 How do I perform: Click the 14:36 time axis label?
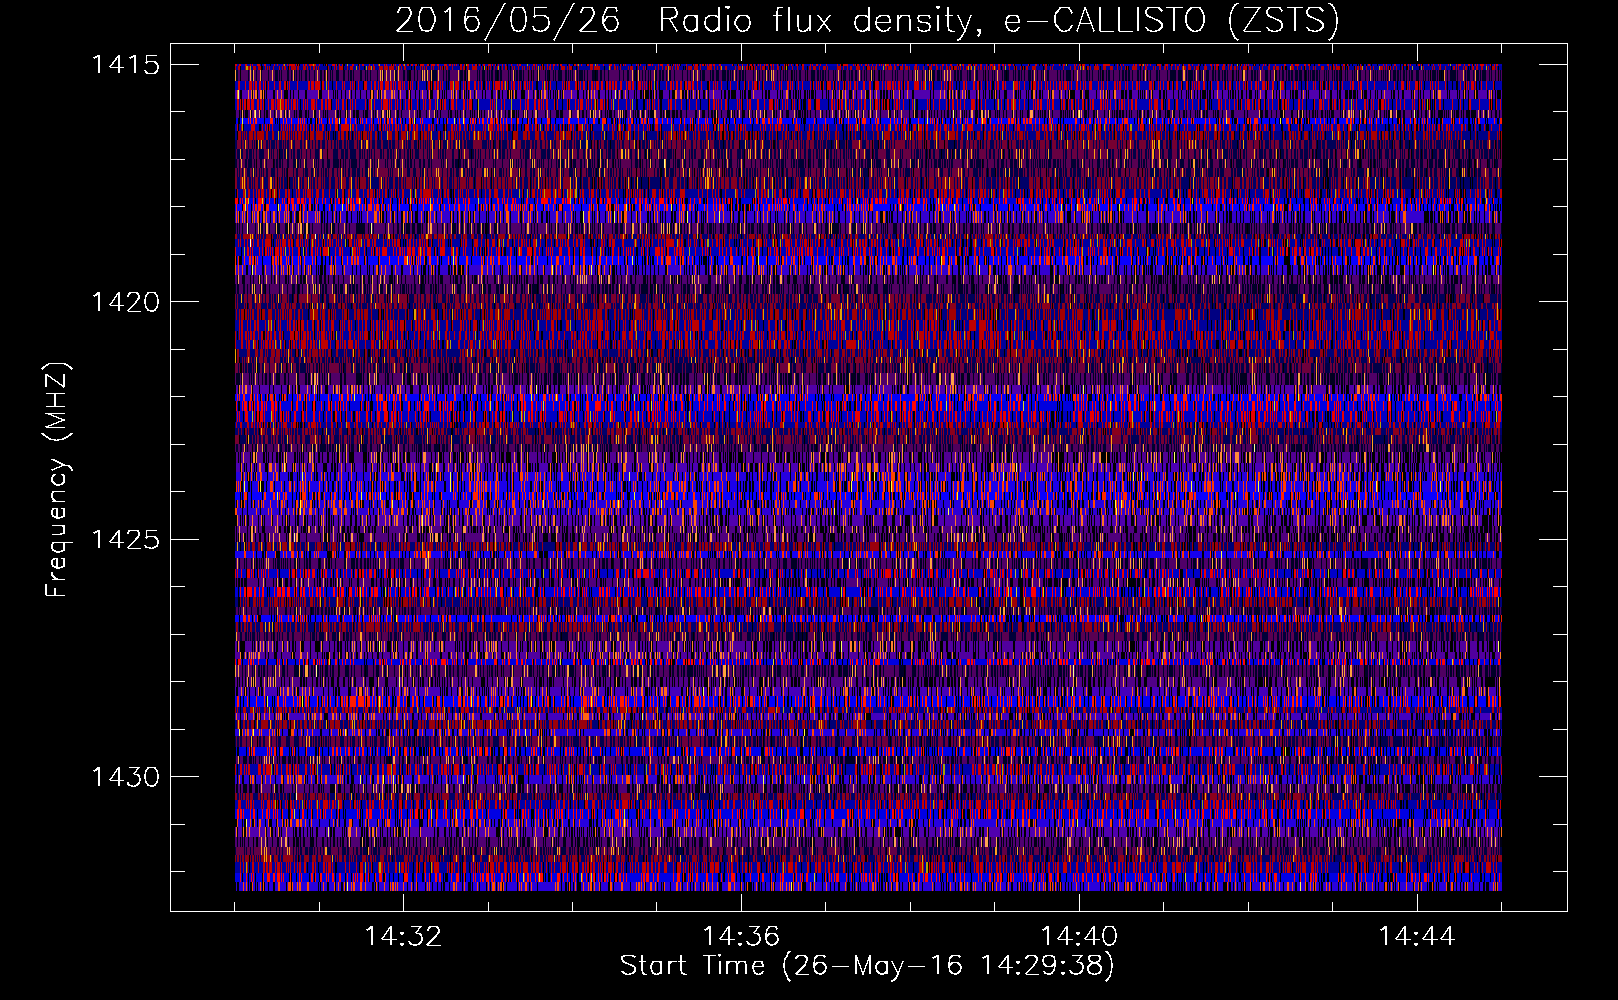(741, 937)
